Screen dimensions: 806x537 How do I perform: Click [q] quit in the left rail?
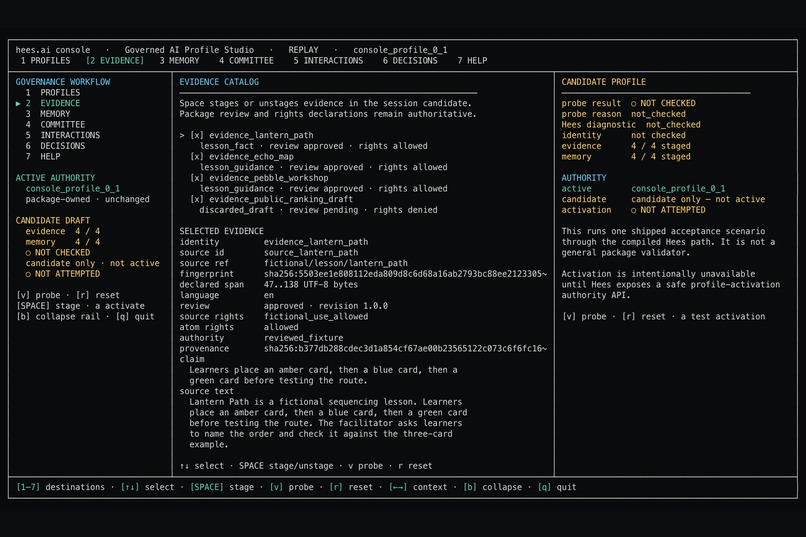[135, 317]
